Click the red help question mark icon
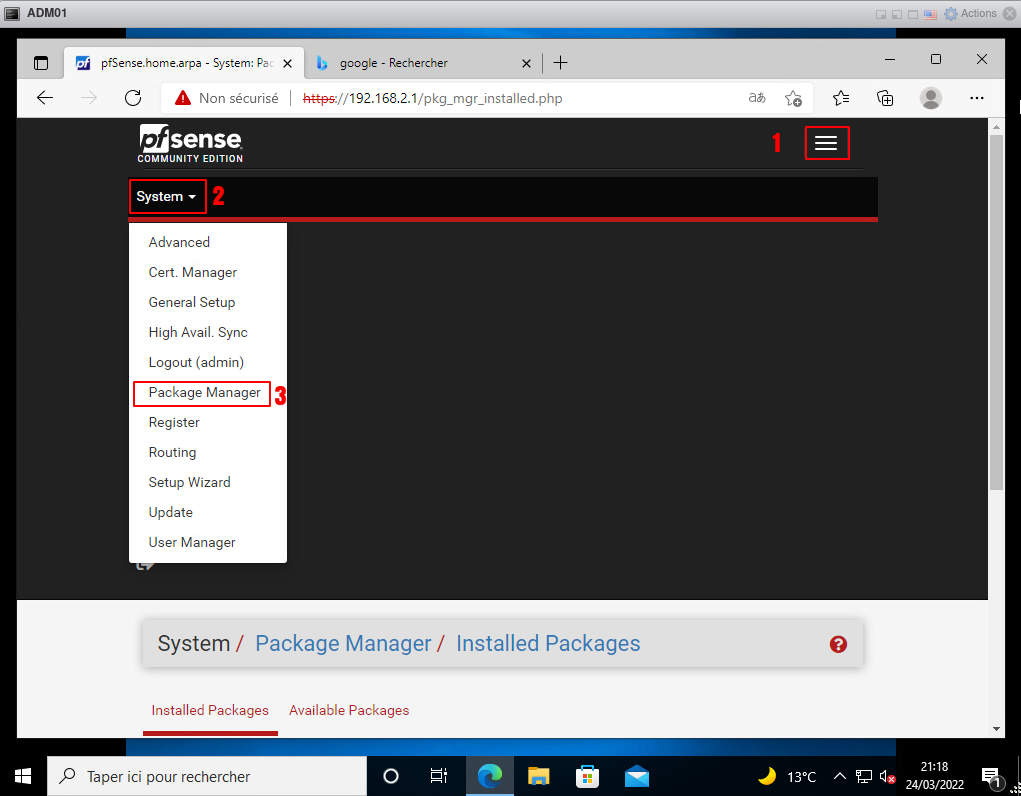Screen dimensions: 1021x796 tap(838, 645)
